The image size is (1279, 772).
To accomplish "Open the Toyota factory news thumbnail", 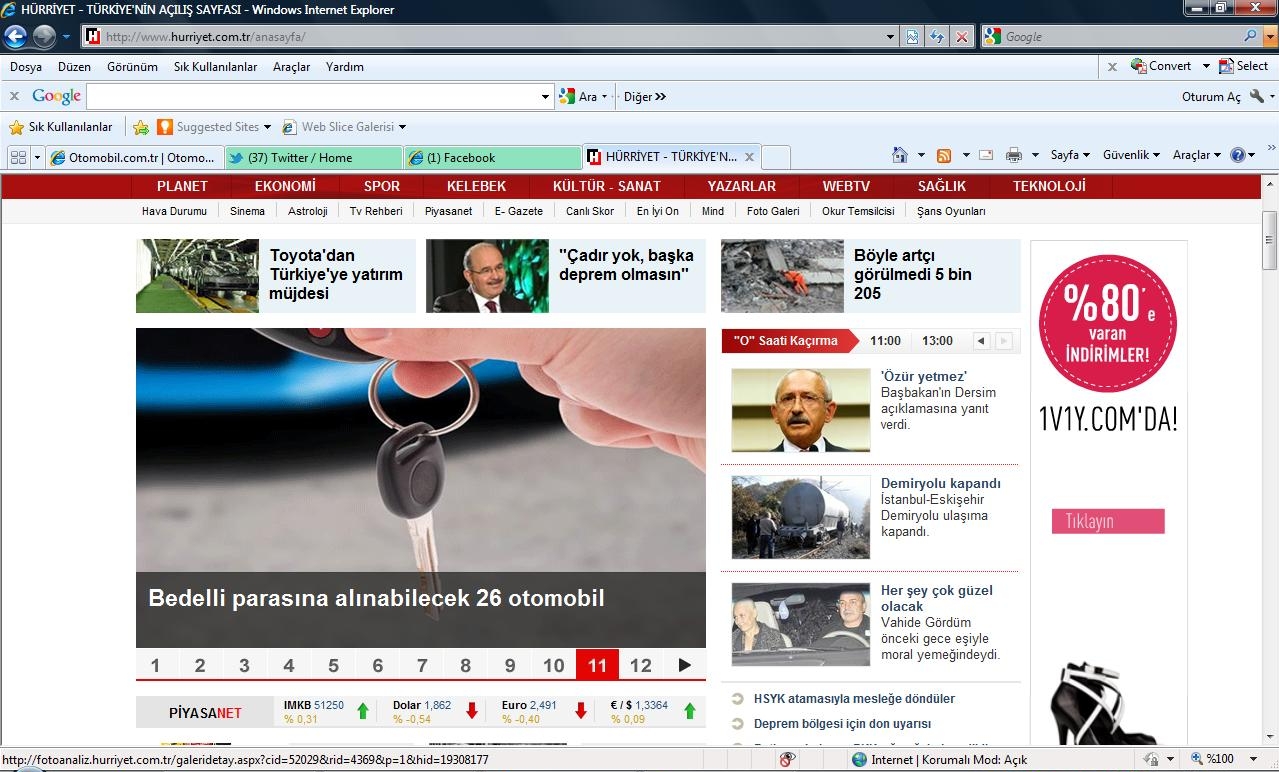I will pos(197,276).
